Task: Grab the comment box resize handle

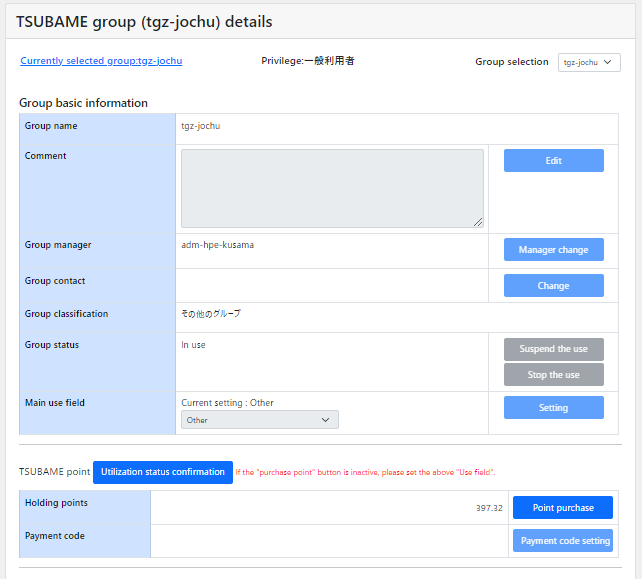Action: (x=478, y=222)
